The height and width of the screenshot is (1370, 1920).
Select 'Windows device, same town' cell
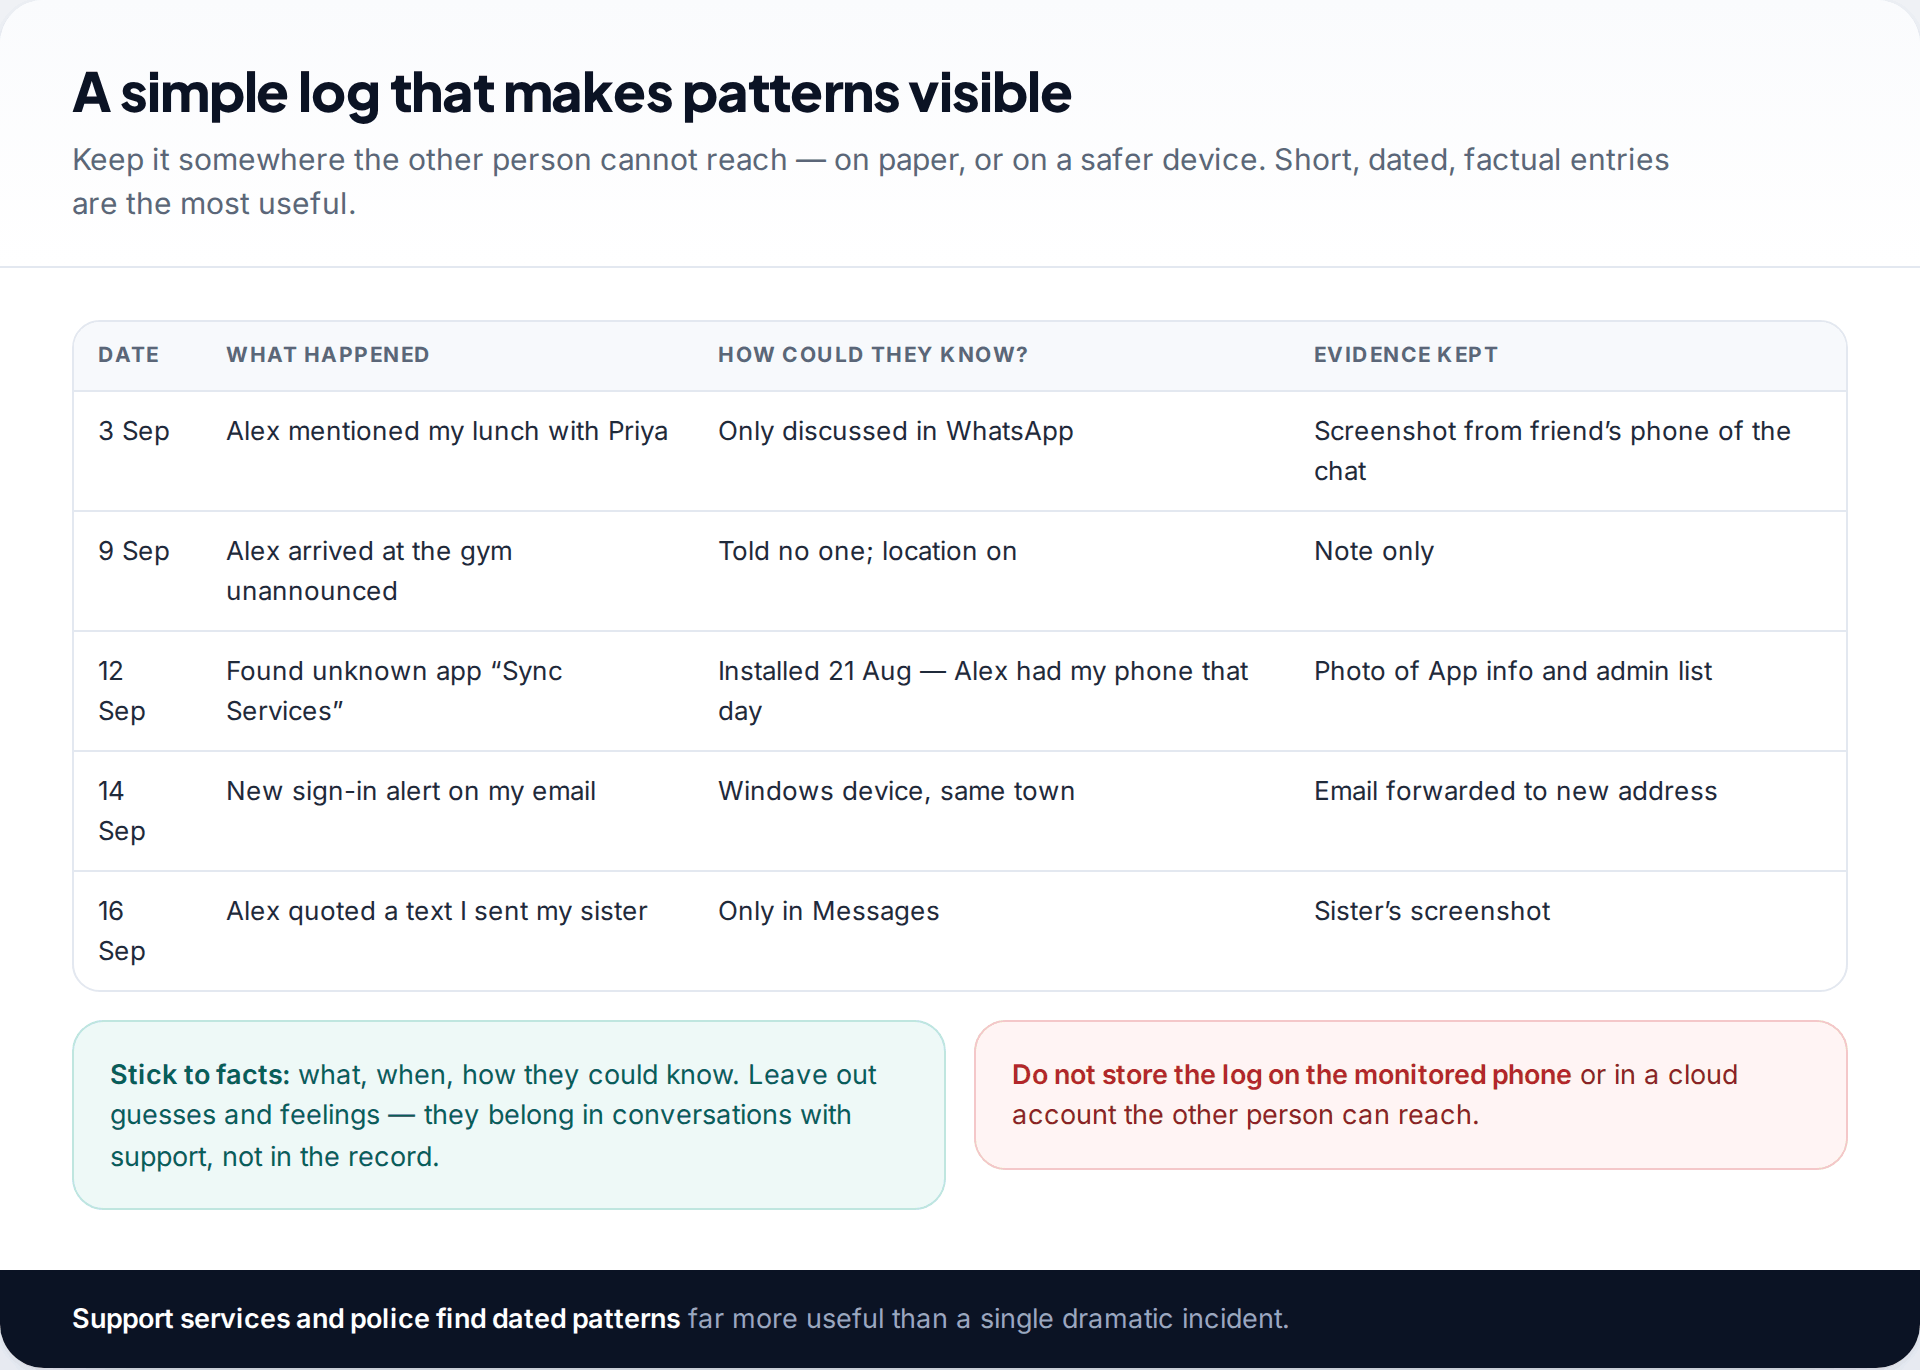pyautogui.click(x=896, y=791)
